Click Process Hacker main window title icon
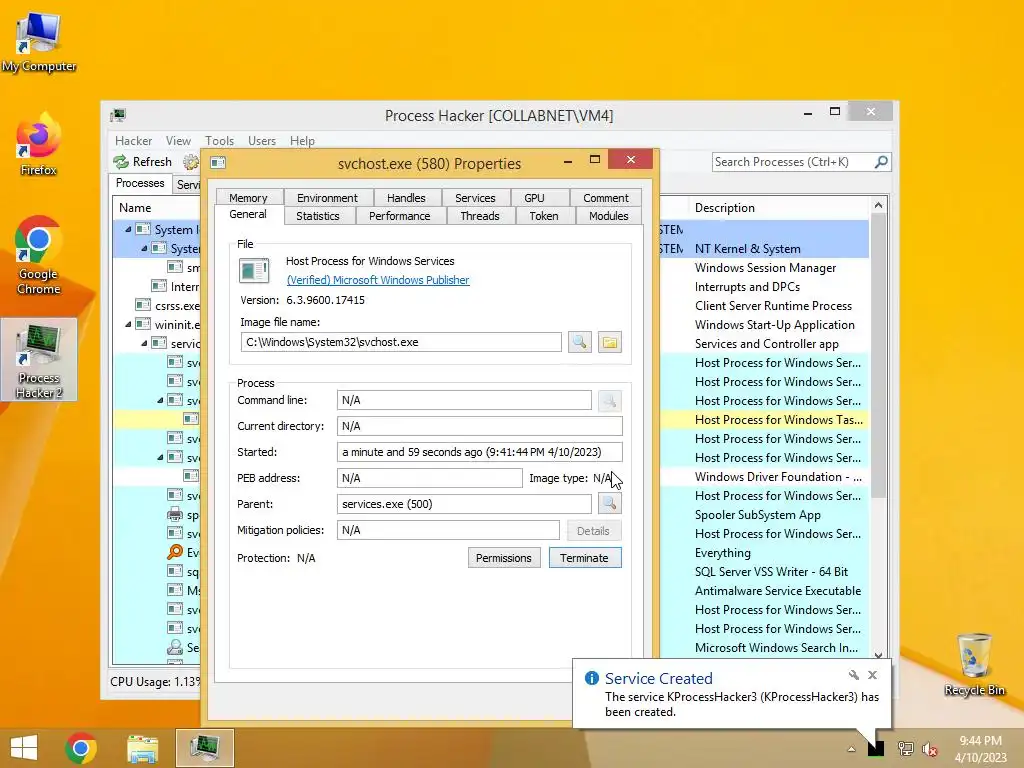 pos(118,116)
